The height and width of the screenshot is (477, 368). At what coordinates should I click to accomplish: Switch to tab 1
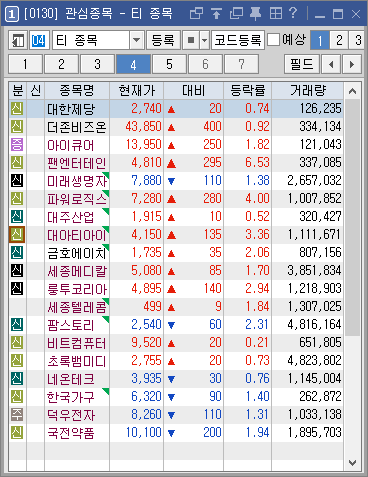26,64
